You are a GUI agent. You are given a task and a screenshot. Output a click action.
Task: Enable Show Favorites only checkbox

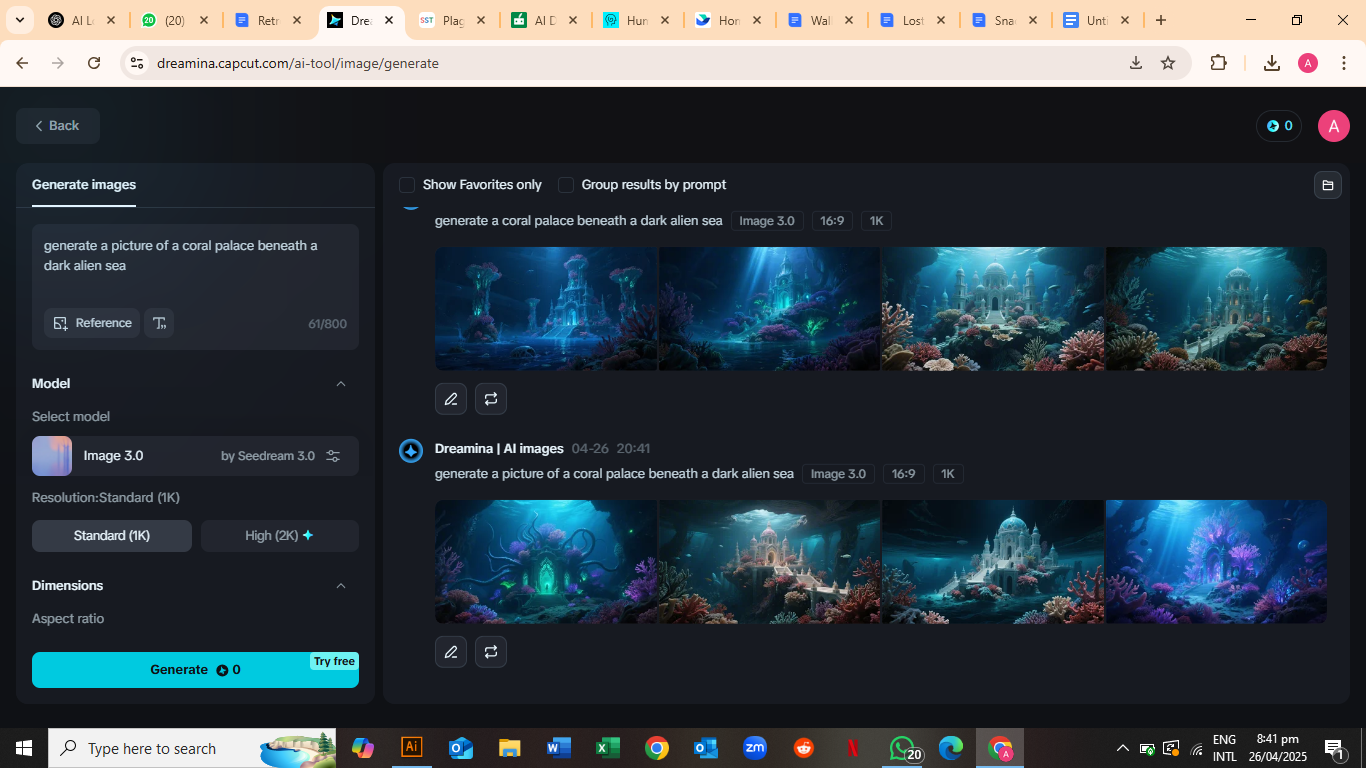[407, 185]
